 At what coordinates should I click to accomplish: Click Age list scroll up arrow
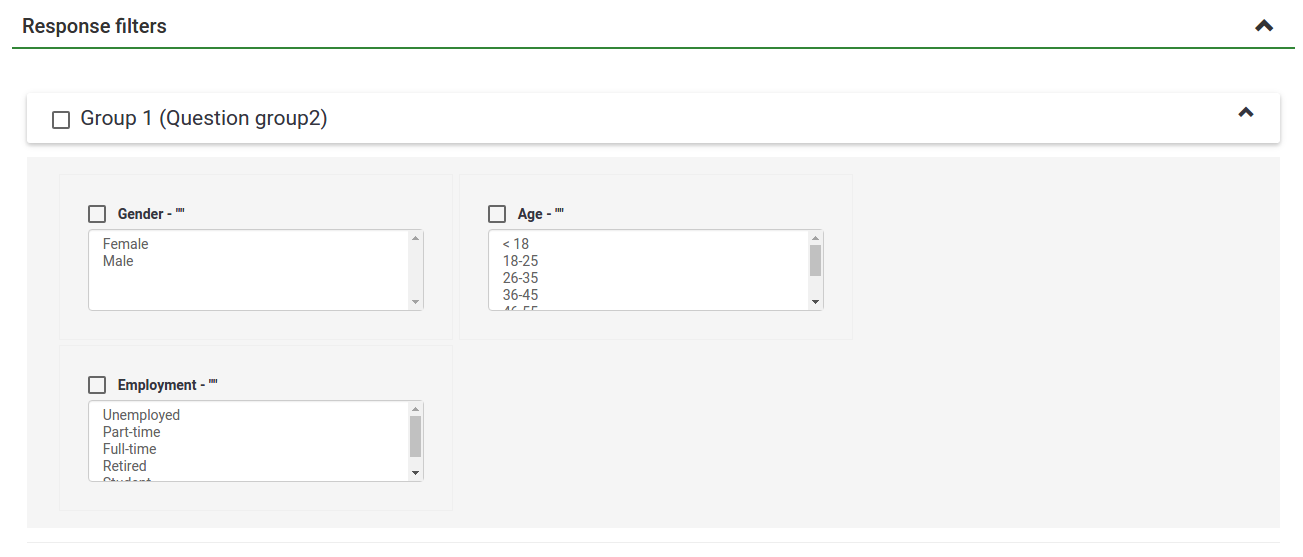[x=815, y=238]
